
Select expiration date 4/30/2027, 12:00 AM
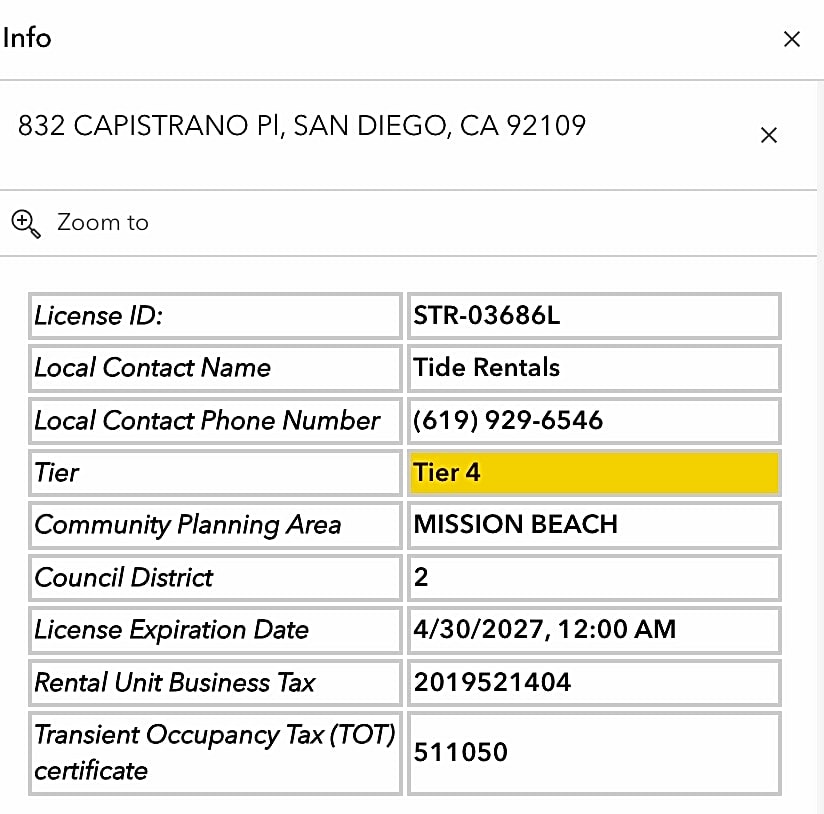[x=544, y=629]
